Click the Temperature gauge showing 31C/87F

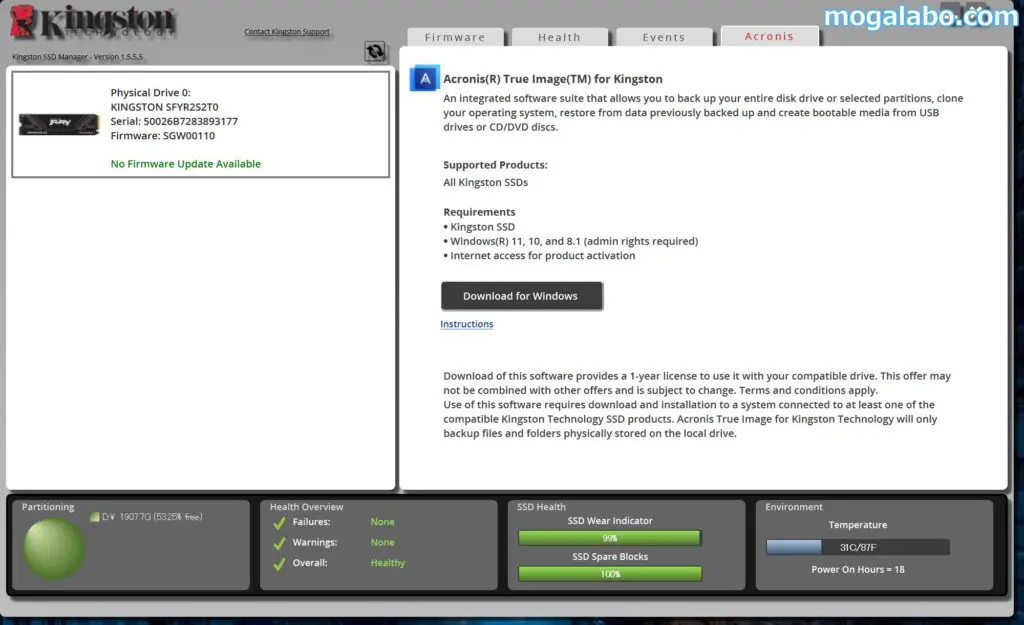click(x=857, y=546)
